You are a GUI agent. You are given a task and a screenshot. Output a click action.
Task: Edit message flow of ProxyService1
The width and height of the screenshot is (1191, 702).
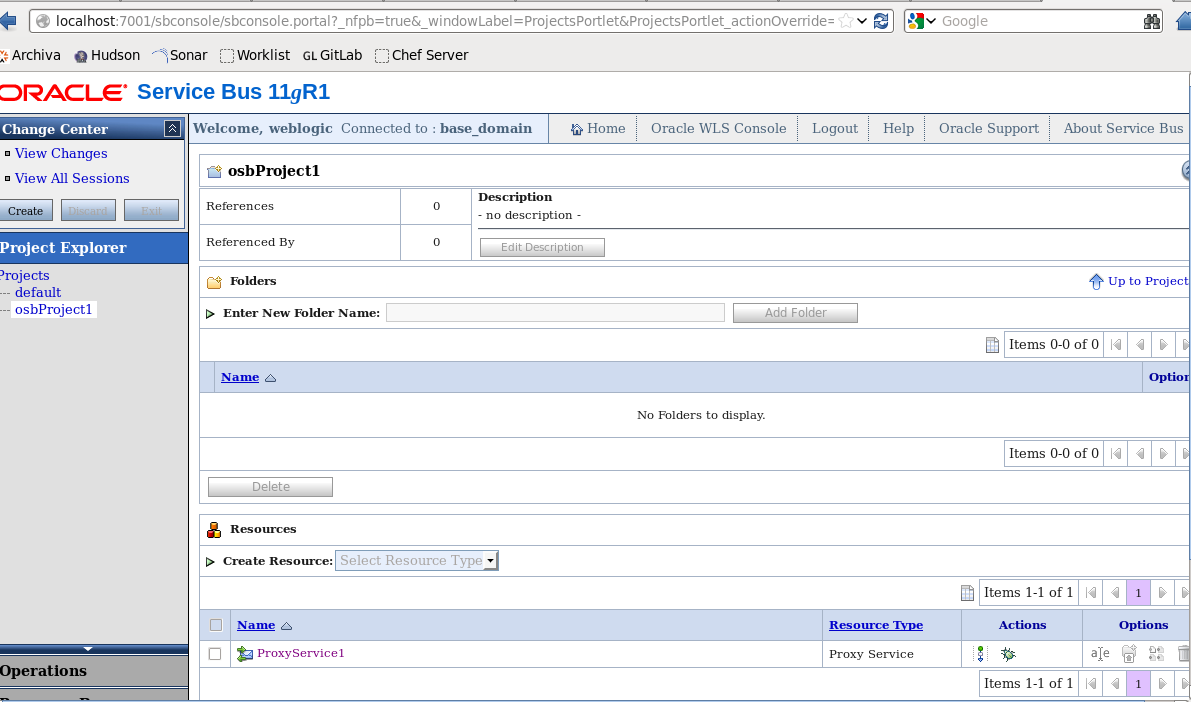pyautogui.click(x=980, y=654)
